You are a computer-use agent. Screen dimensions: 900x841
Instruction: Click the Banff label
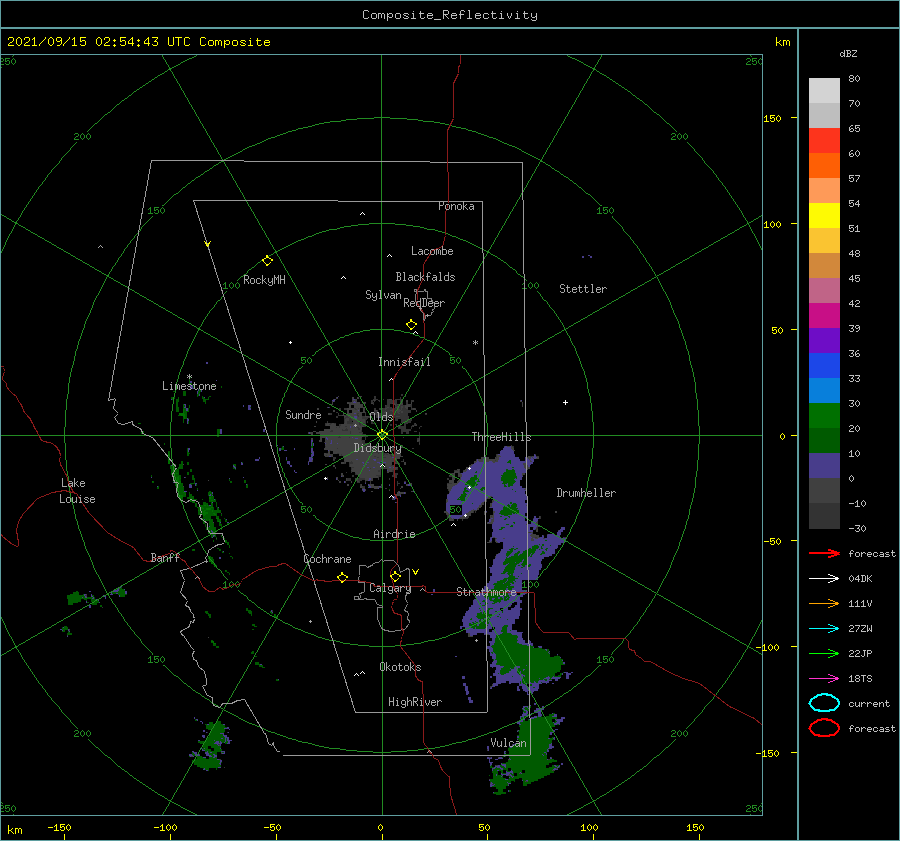[x=165, y=557]
